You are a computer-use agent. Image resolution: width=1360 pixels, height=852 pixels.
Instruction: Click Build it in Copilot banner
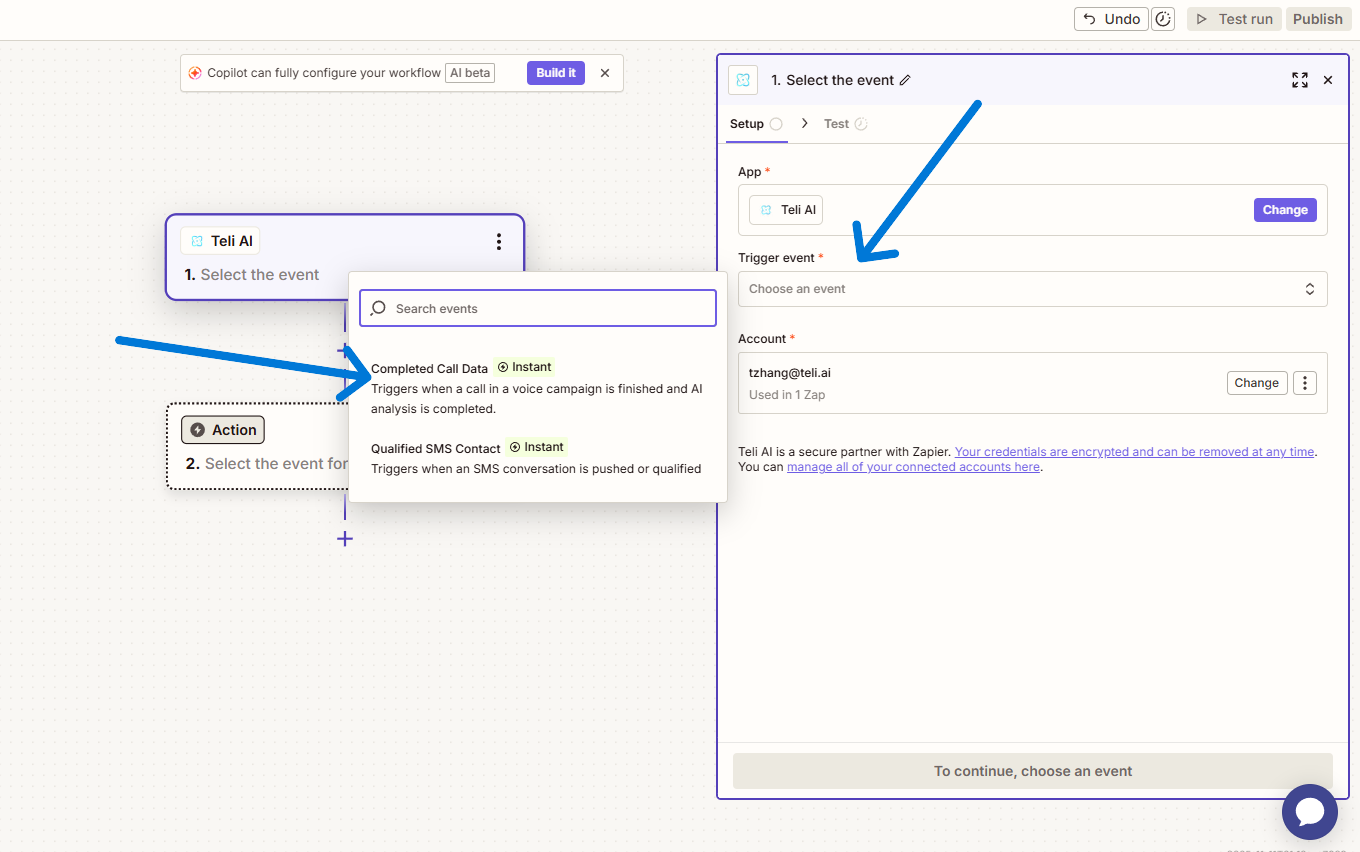pos(556,73)
